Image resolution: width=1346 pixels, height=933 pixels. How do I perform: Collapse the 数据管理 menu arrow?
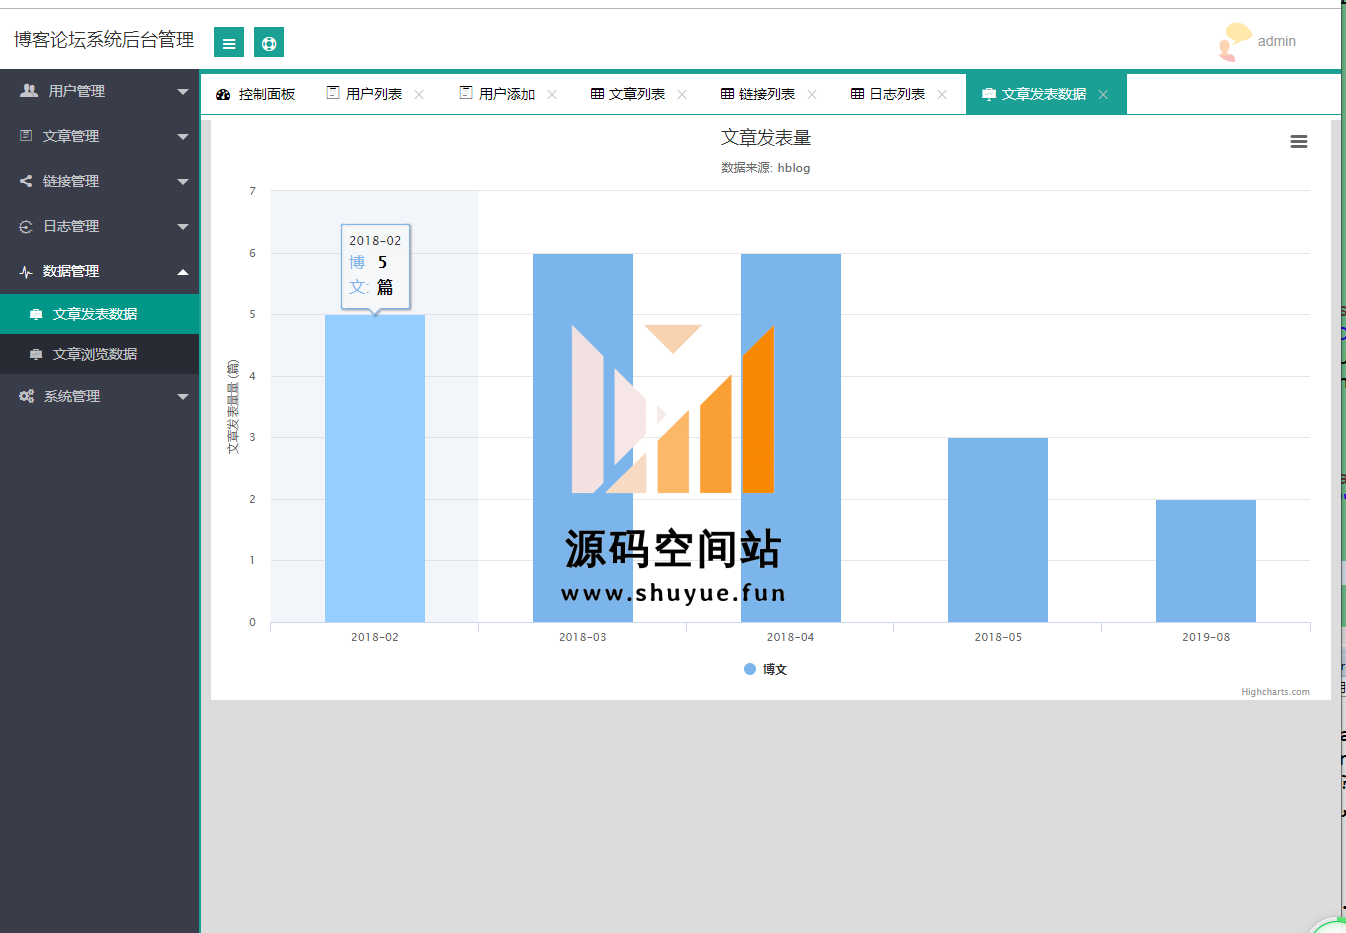183,272
